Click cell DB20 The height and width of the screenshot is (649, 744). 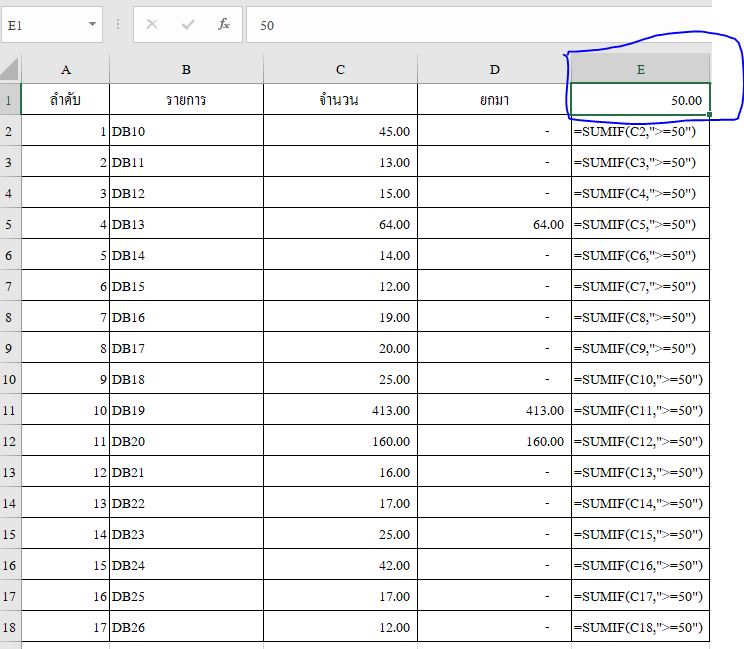click(x=186, y=441)
